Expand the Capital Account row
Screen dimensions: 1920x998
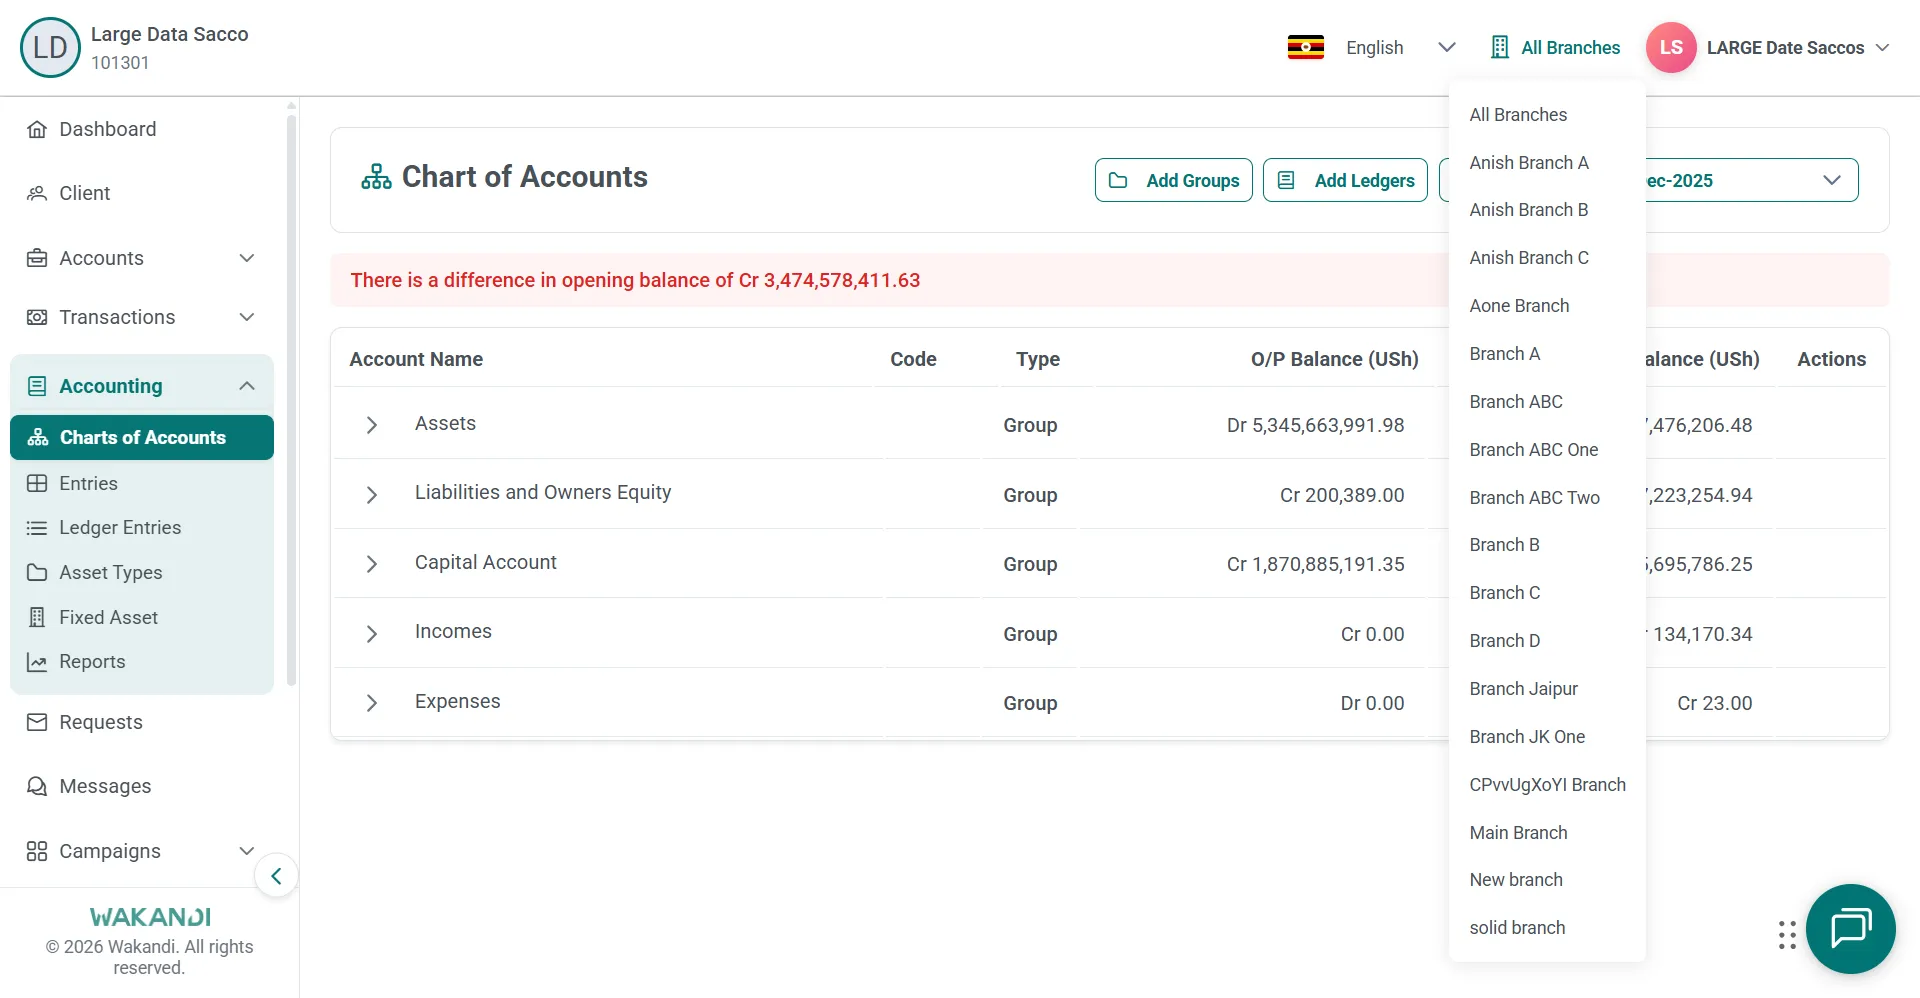pos(371,564)
